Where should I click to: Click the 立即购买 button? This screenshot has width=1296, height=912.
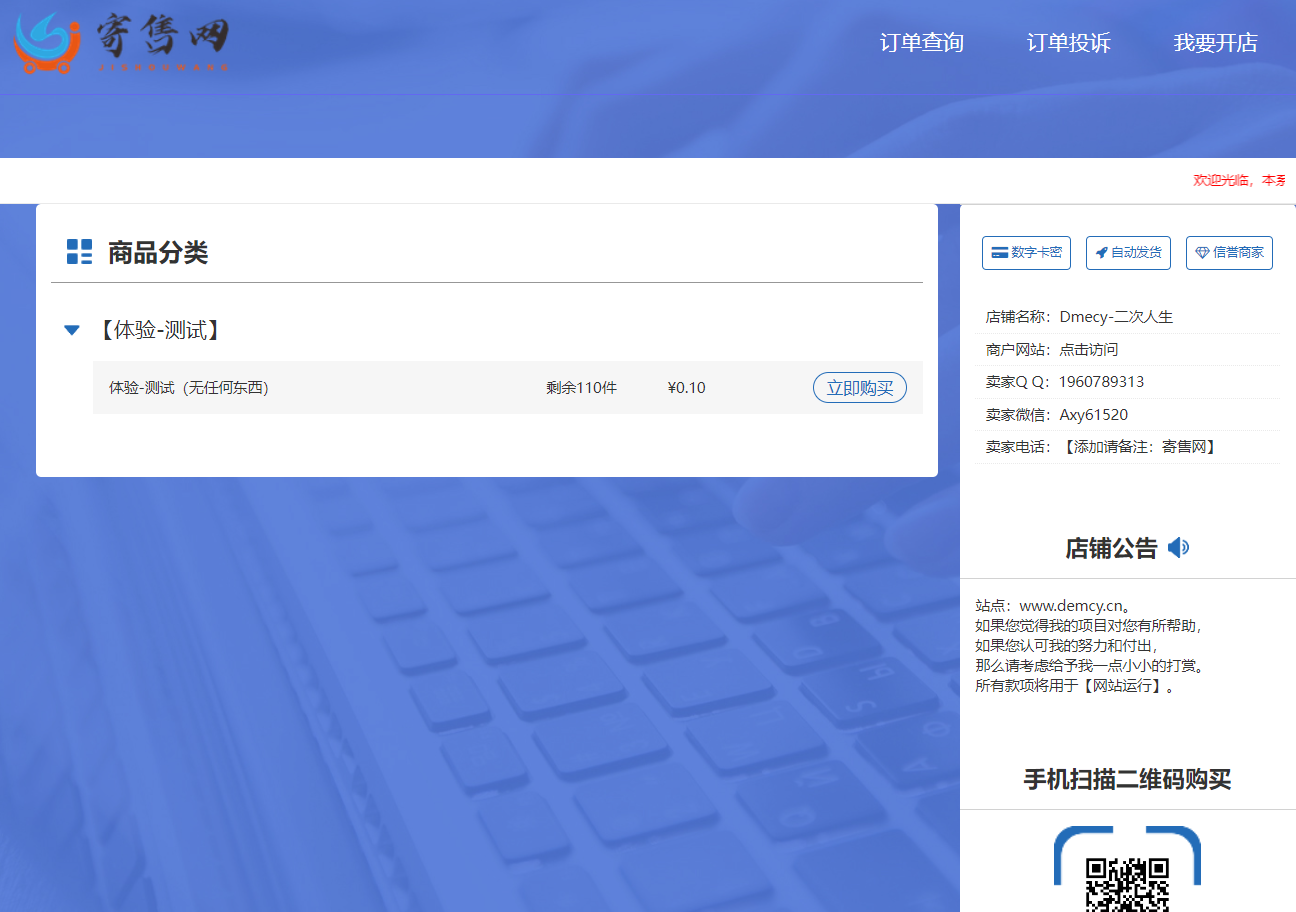(x=860, y=388)
